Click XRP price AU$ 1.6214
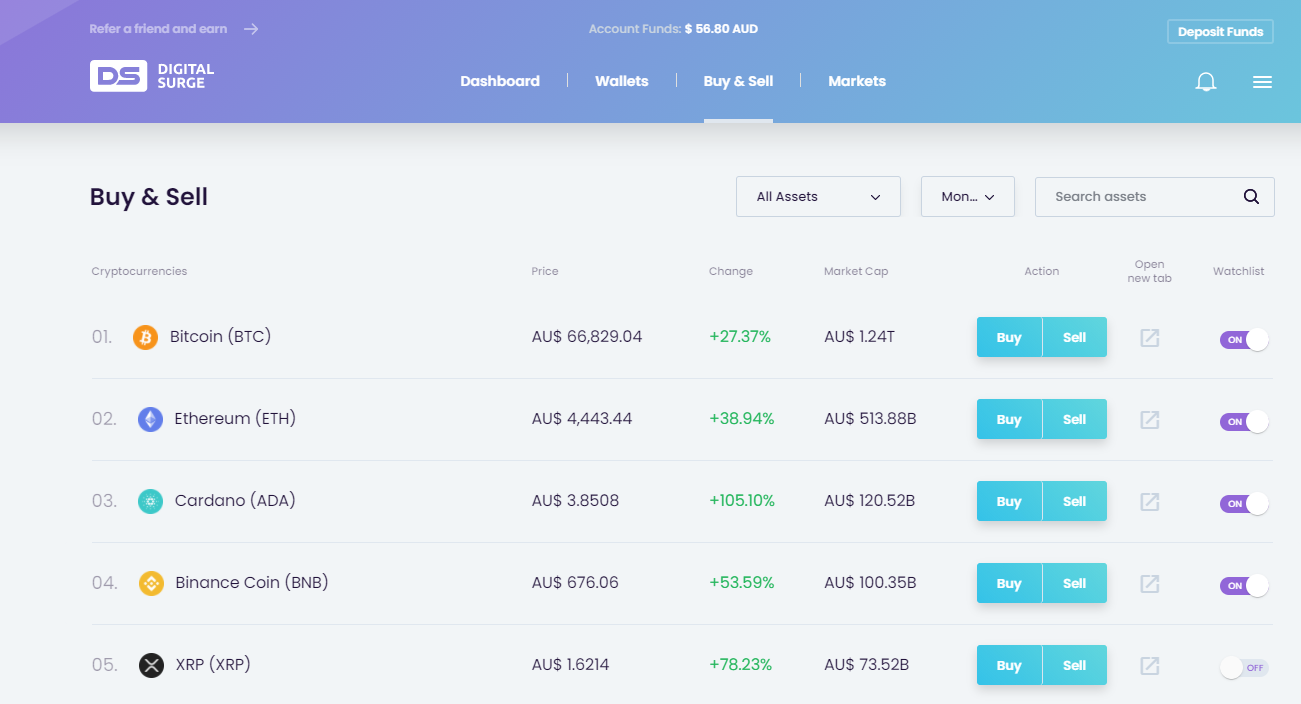Screen dimensions: 1301x704 [570, 665]
